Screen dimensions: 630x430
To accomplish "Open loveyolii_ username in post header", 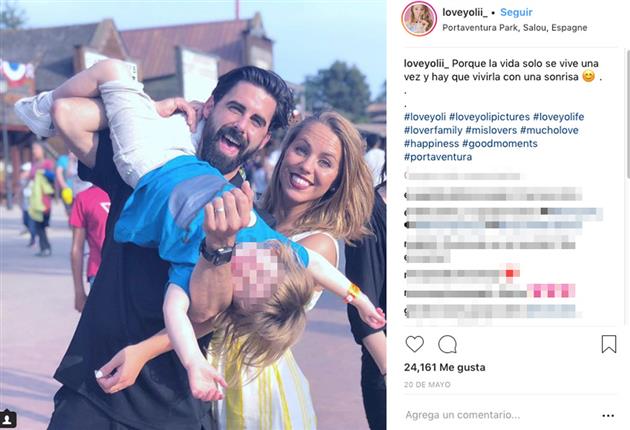I will pos(465,12).
